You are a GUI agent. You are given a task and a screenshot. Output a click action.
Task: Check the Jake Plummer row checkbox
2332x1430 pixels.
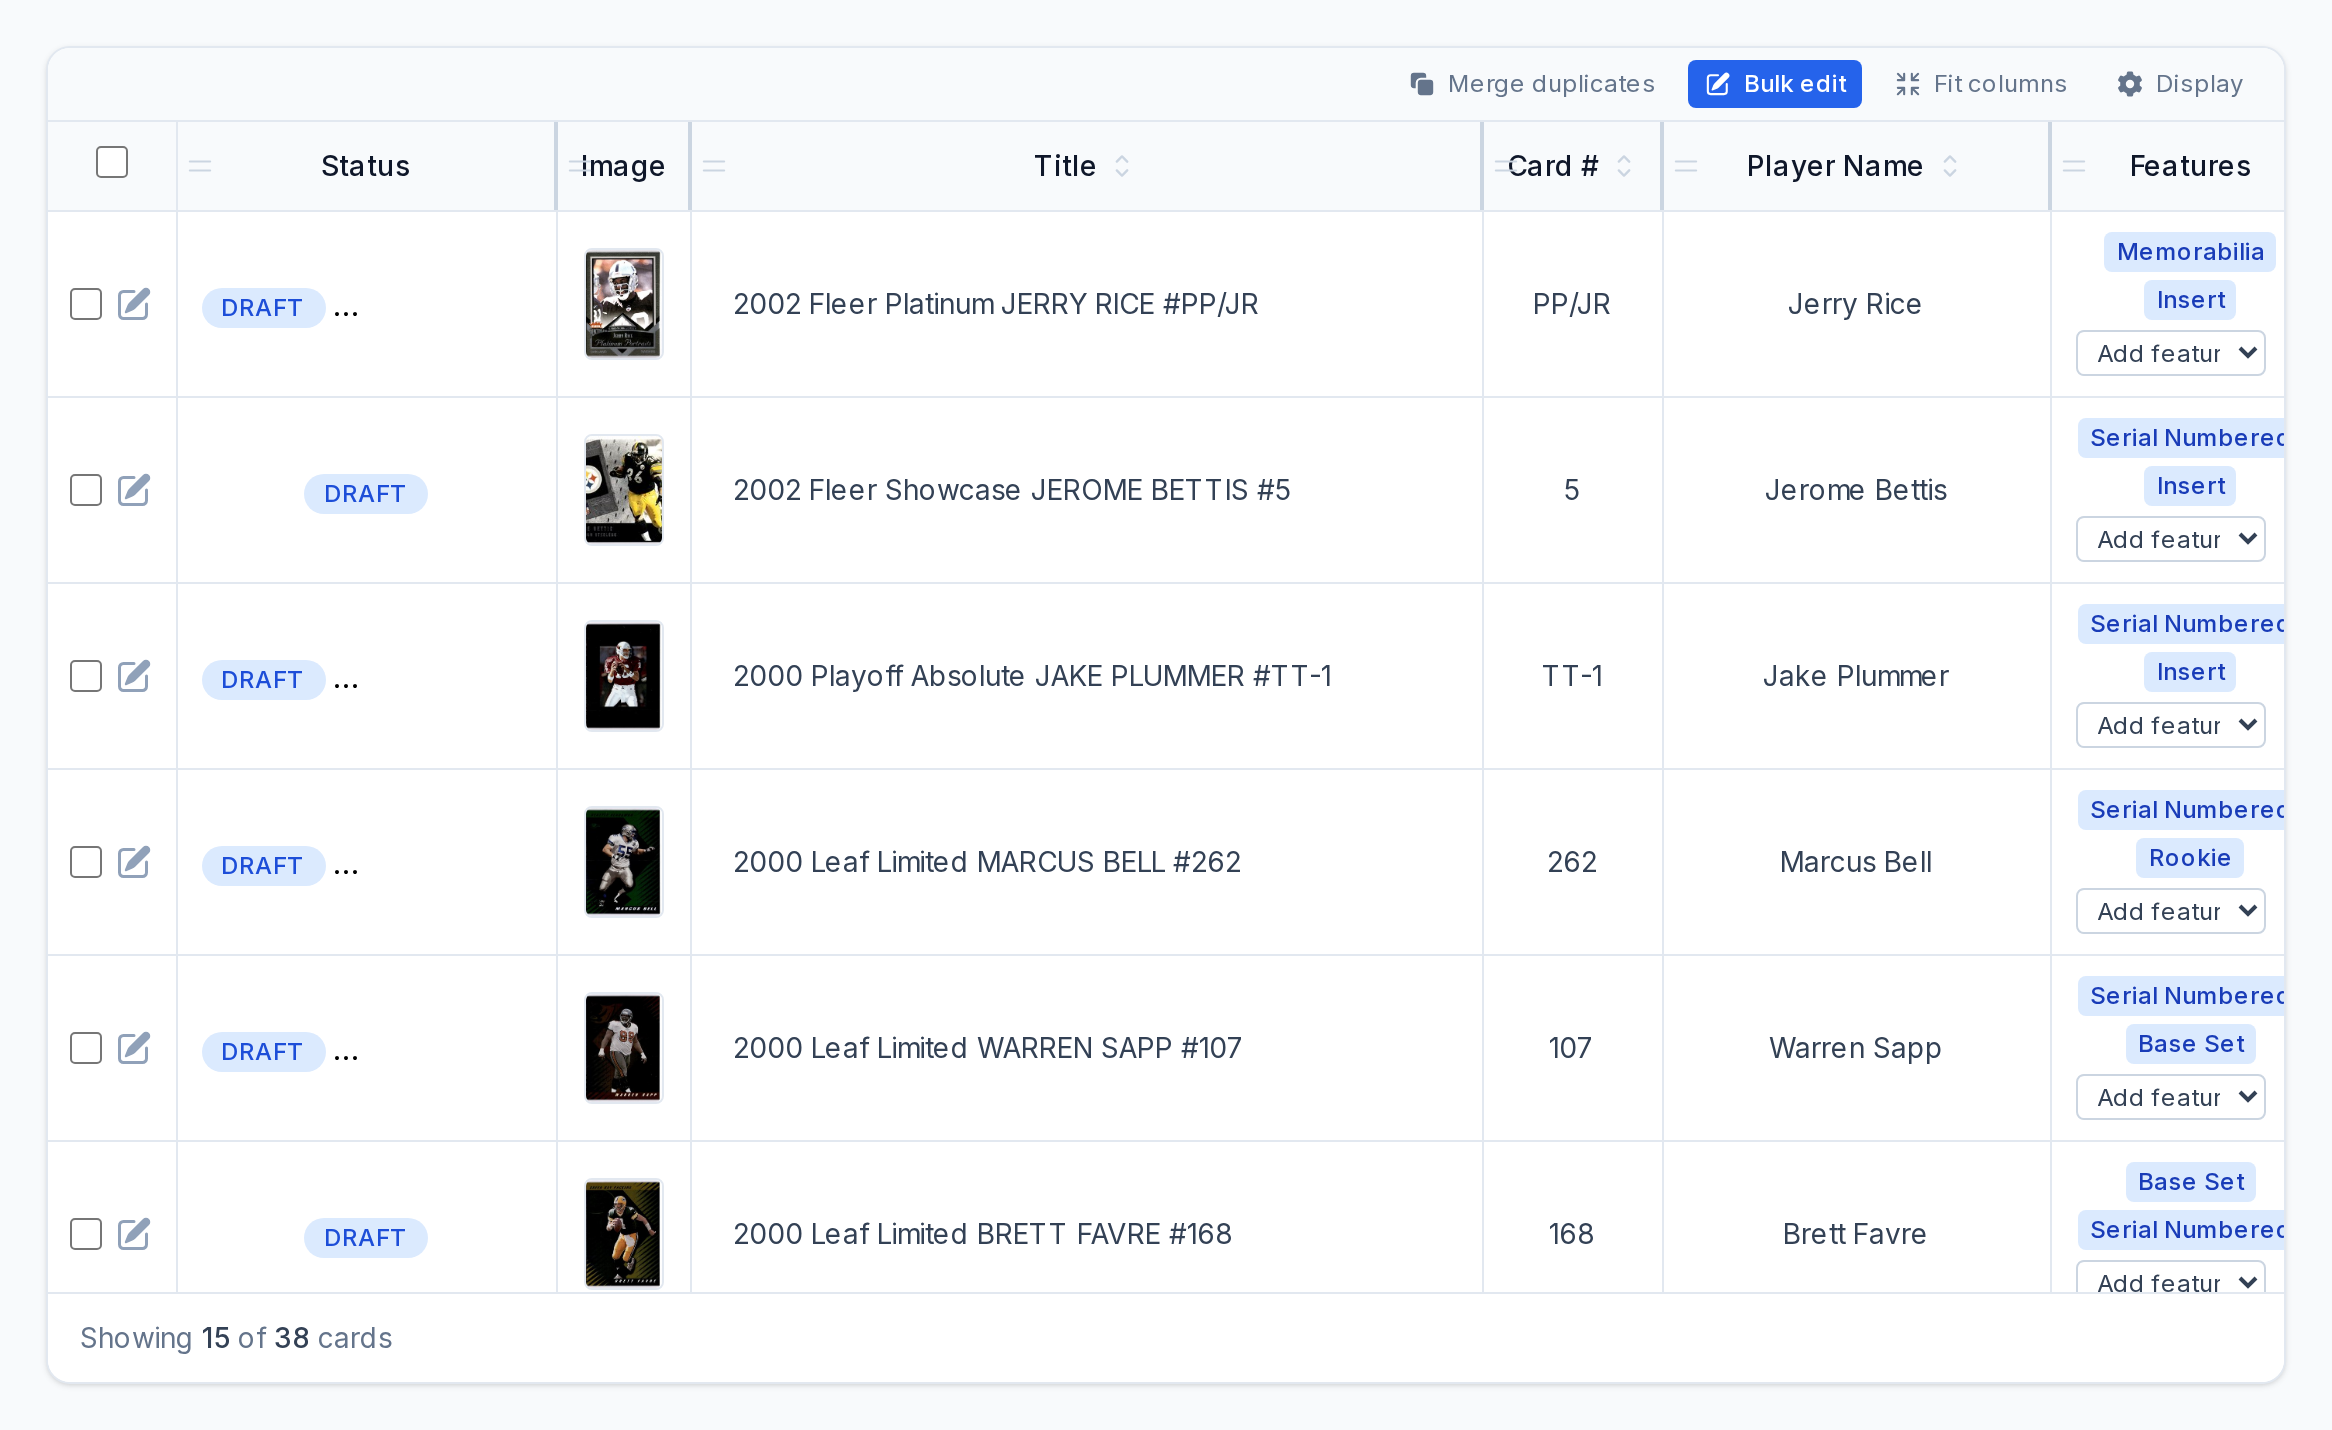click(86, 676)
